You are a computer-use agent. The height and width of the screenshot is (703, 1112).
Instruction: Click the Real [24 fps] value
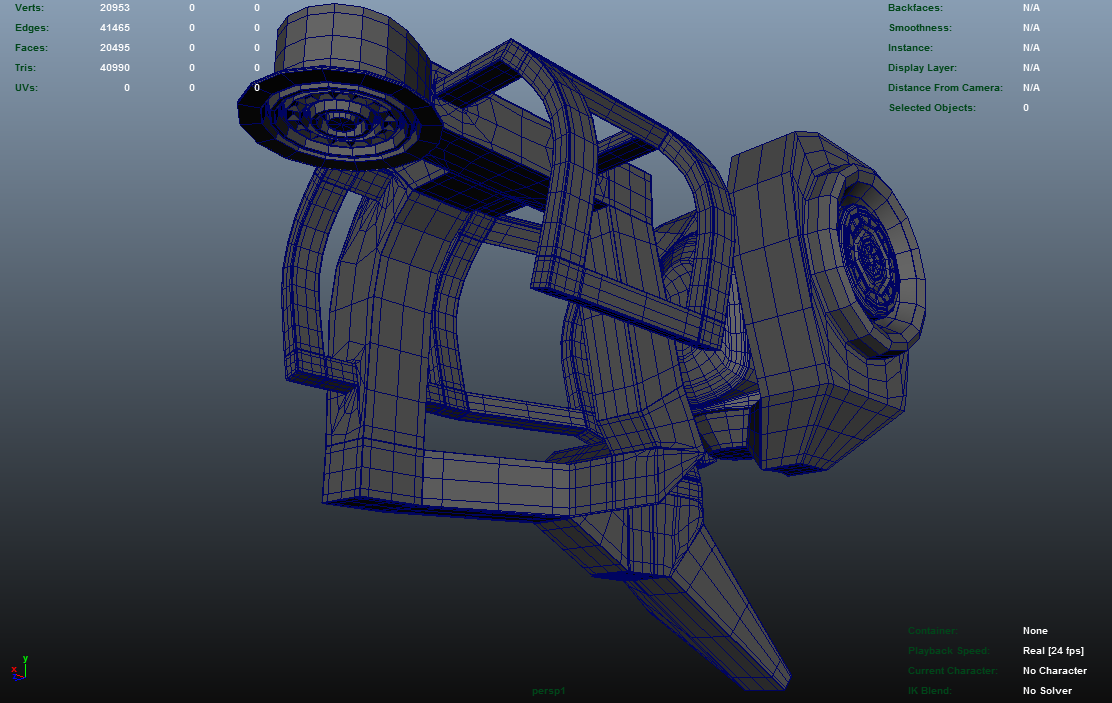pos(1053,651)
